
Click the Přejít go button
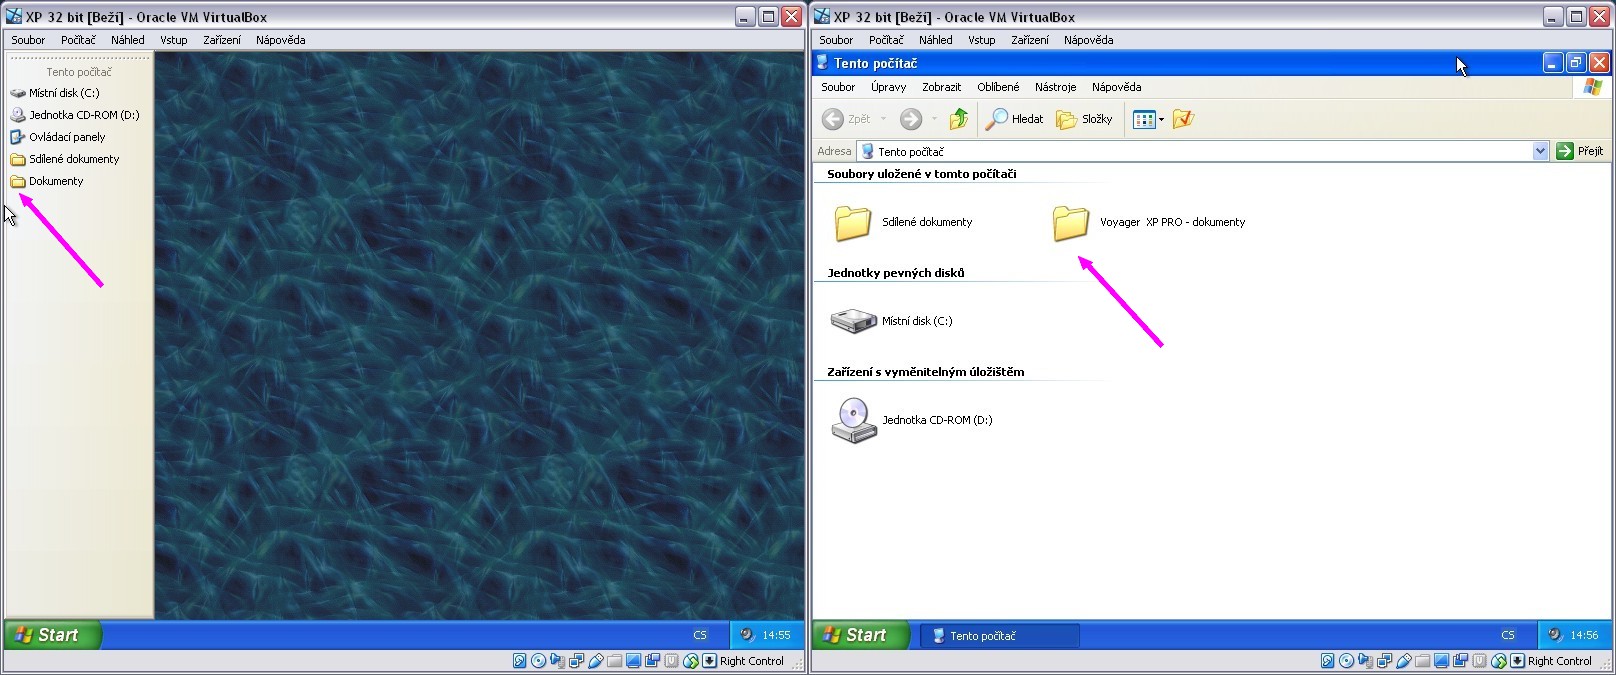tap(1580, 151)
